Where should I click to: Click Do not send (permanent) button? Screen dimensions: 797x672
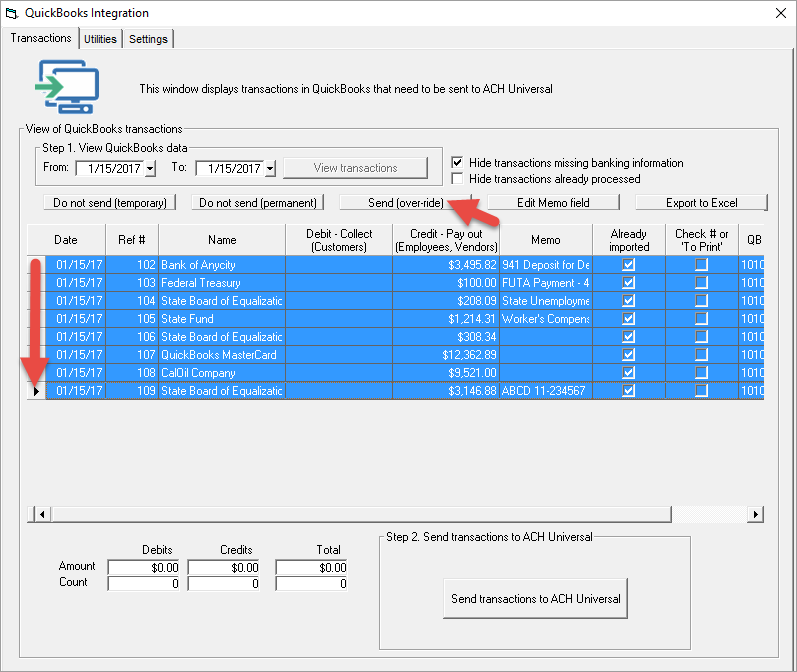[x=258, y=203]
